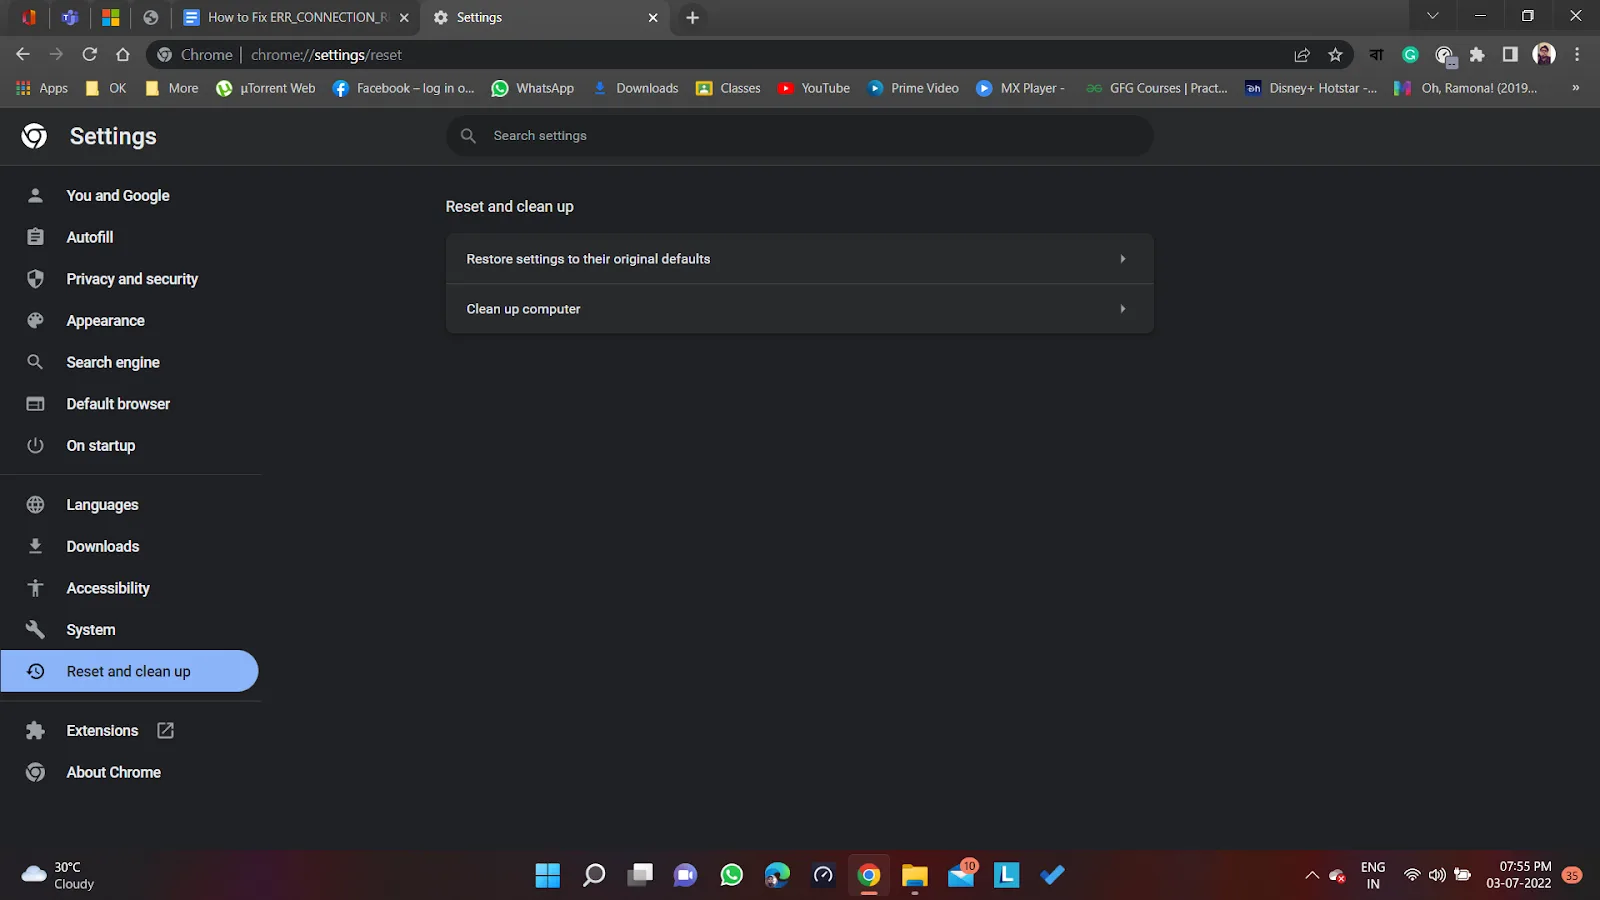This screenshot has height=900, width=1600.
Task: Select On startup in sidebar
Action: pyautogui.click(x=100, y=446)
